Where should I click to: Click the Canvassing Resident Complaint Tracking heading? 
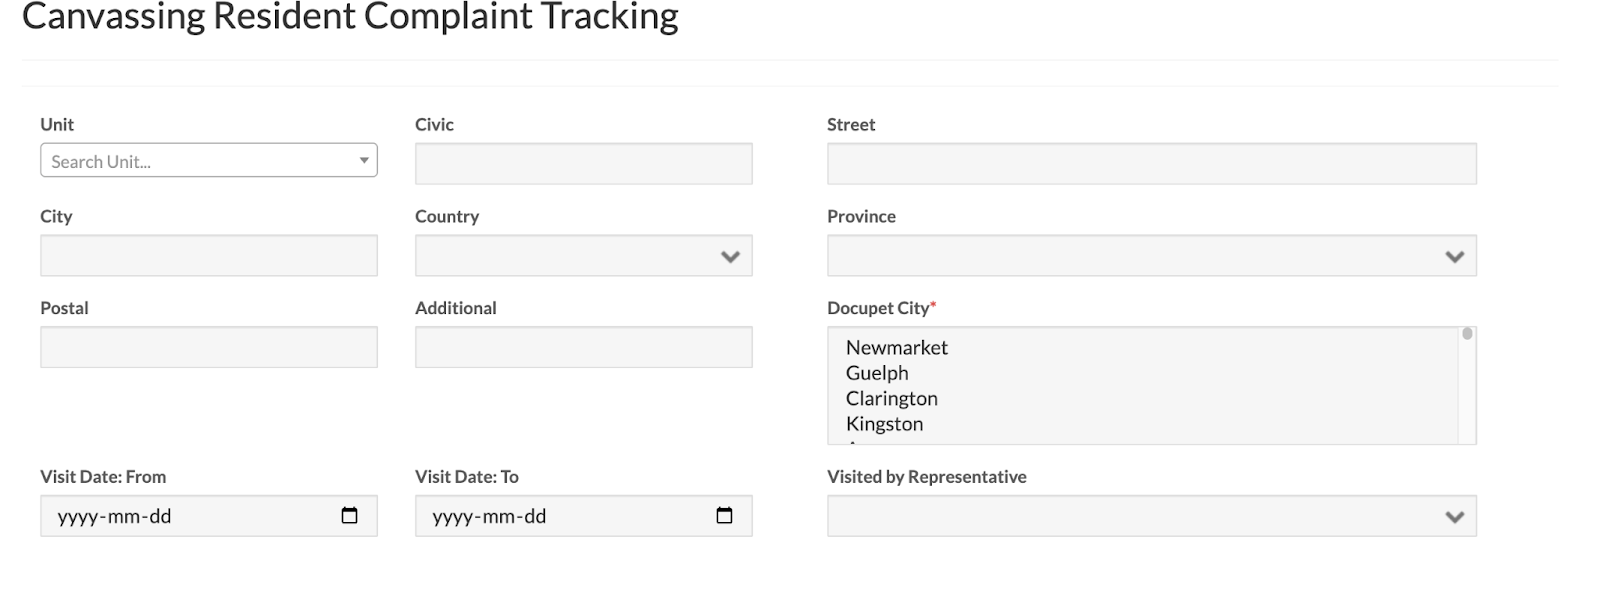coord(350,16)
